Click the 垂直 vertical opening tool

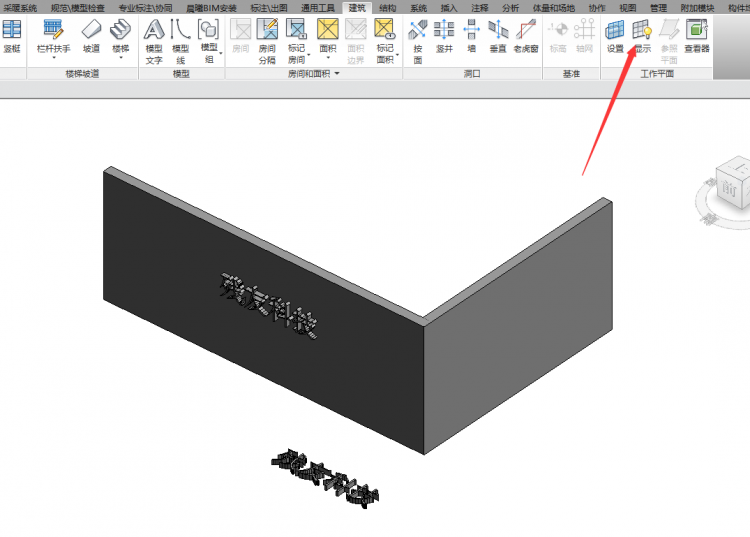coord(498,36)
